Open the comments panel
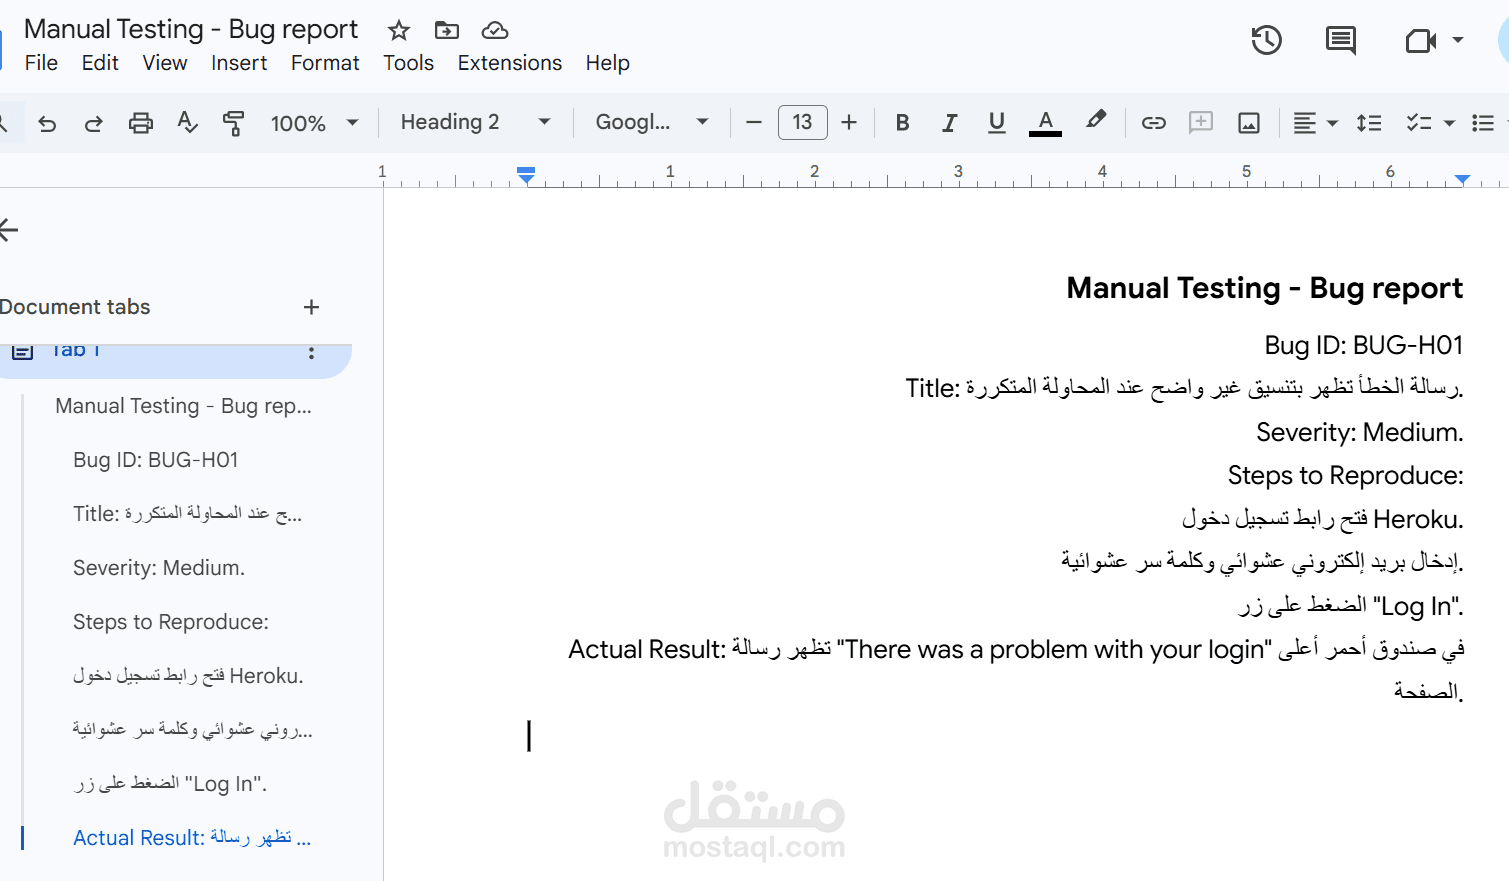The image size is (1509, 881). tap(1340, 40)
